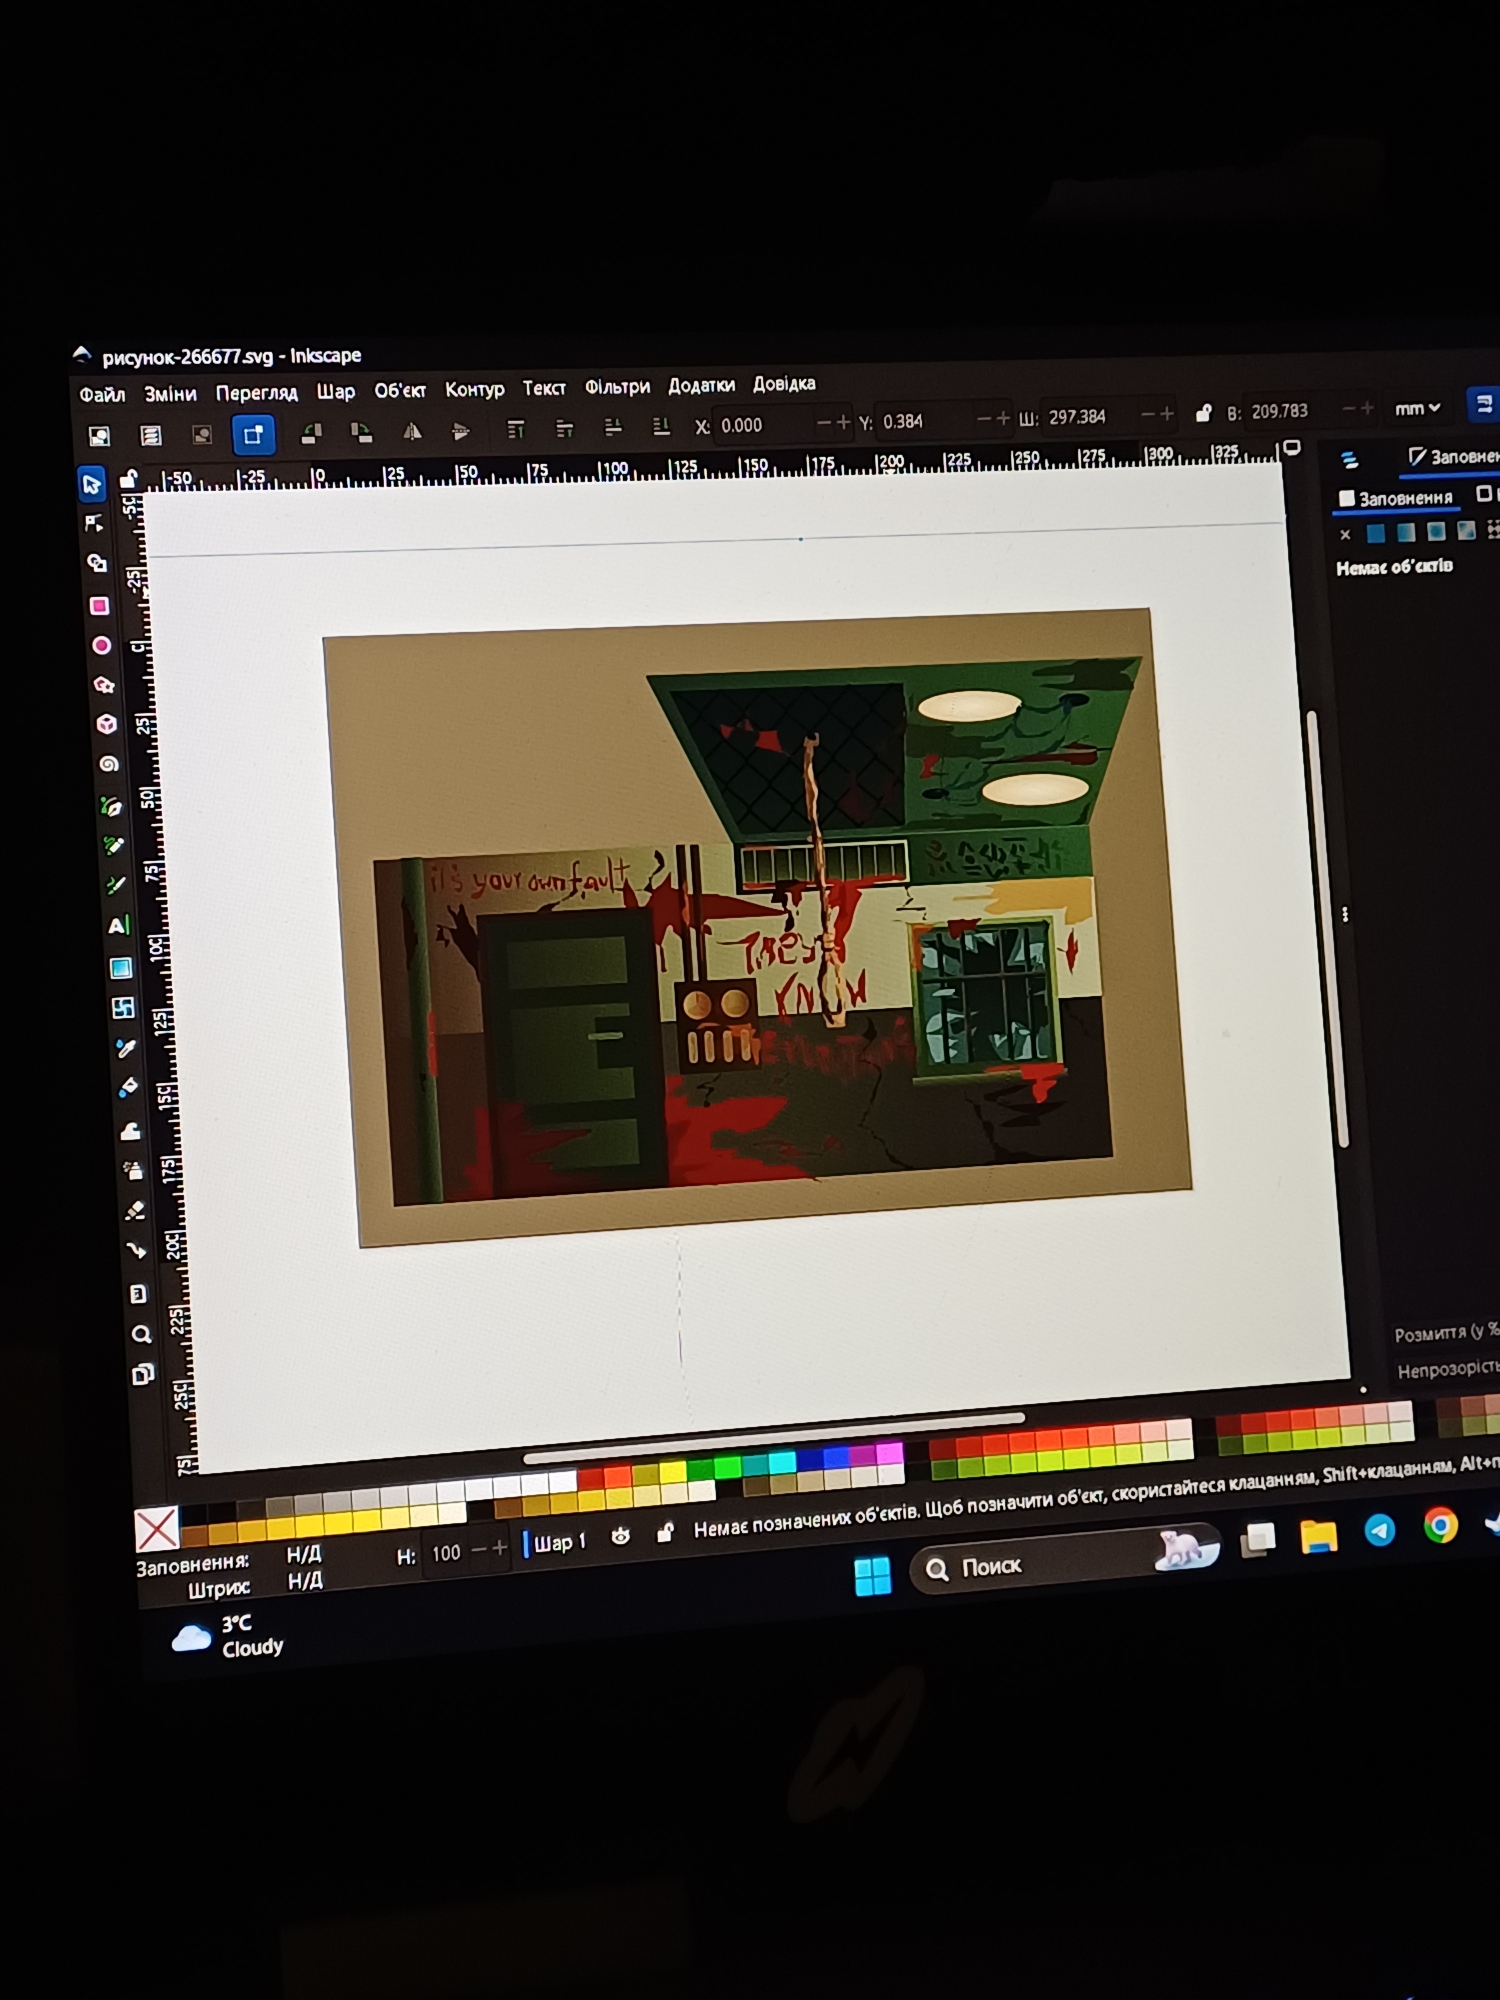
Task: Click flat color fill button
Action: 1376,533
